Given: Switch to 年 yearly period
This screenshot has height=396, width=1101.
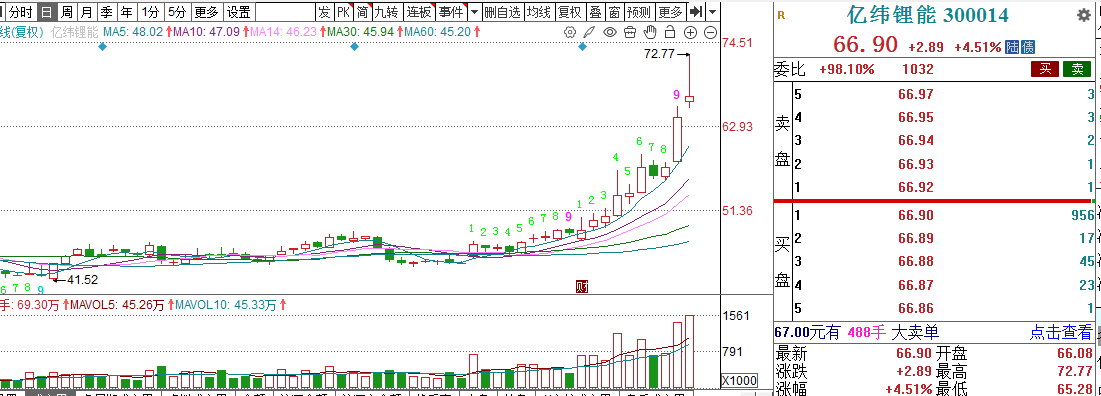Looking at the screenshot, I should [x=126, y=12].
